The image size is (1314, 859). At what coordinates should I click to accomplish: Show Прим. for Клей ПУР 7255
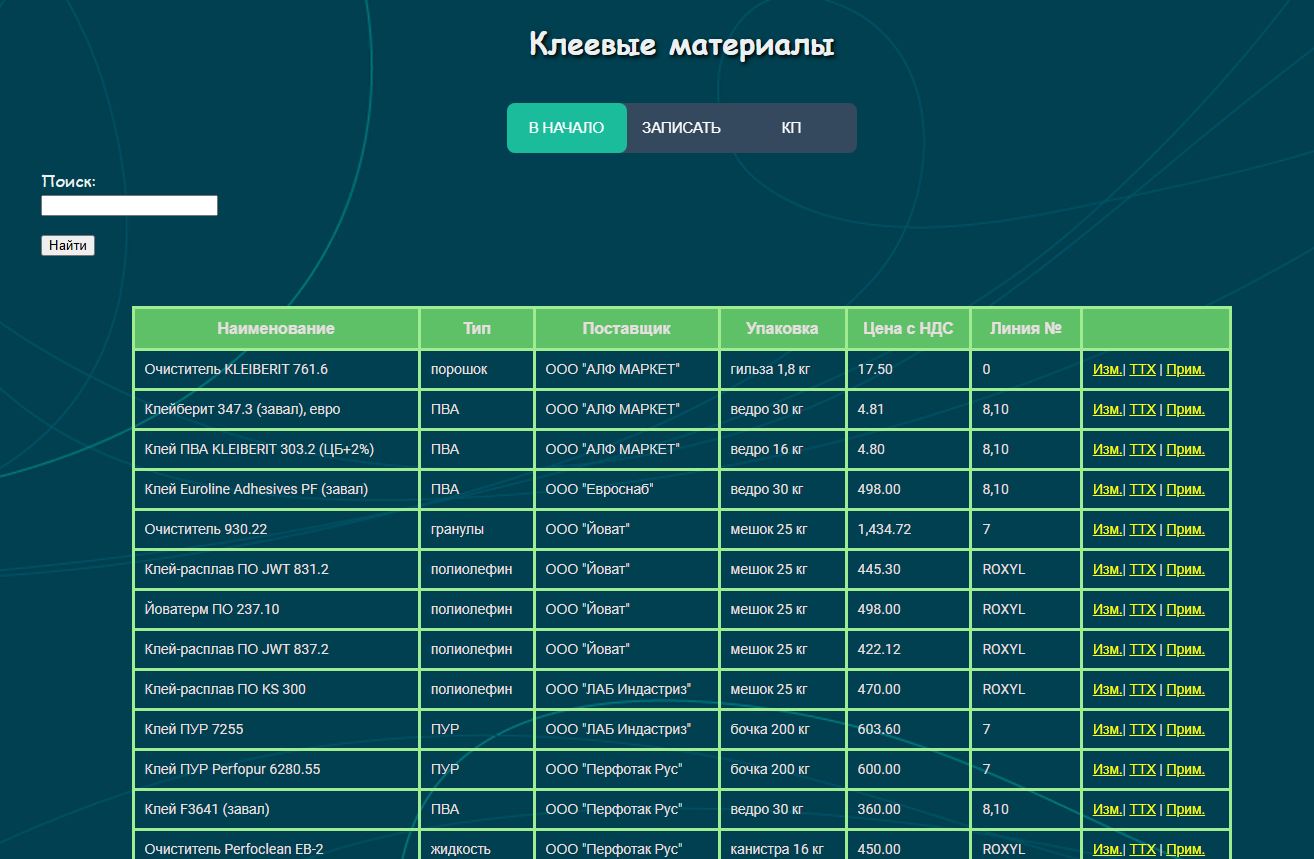pos(1185,729)
